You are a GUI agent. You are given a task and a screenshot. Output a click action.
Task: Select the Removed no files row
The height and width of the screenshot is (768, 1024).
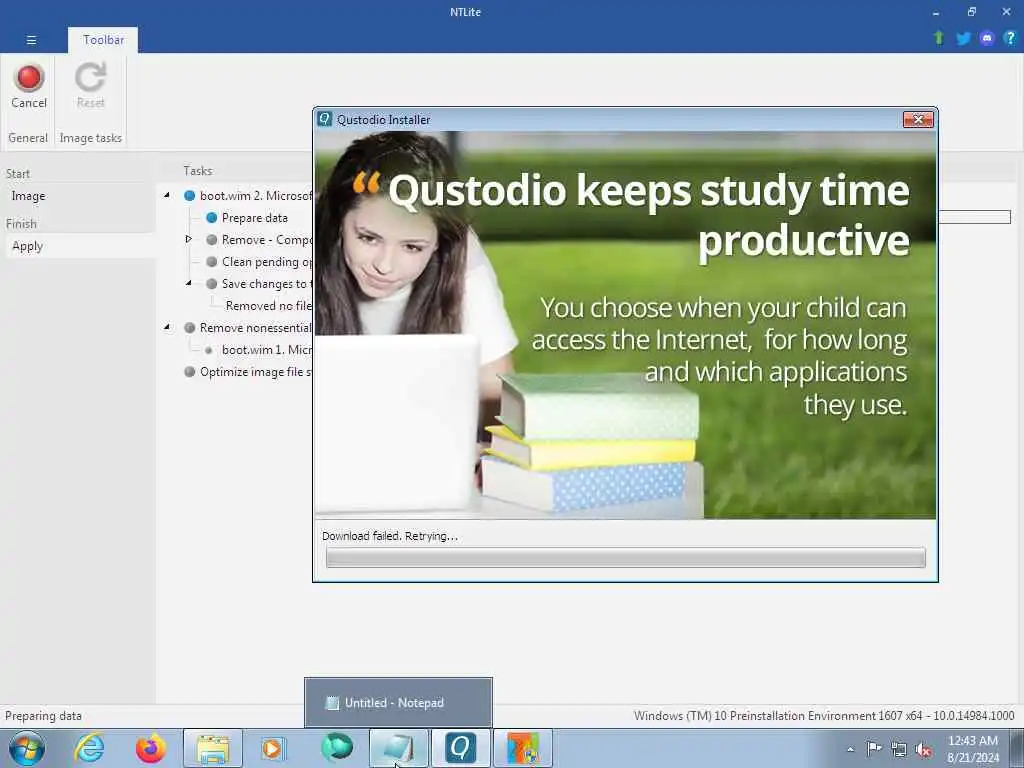[x=268, y=306]
